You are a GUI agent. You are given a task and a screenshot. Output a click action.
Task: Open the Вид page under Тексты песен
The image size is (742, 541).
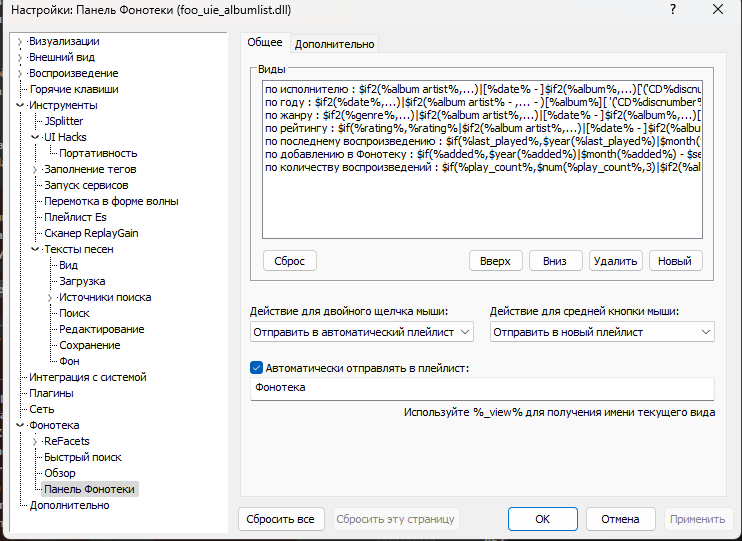69,266
